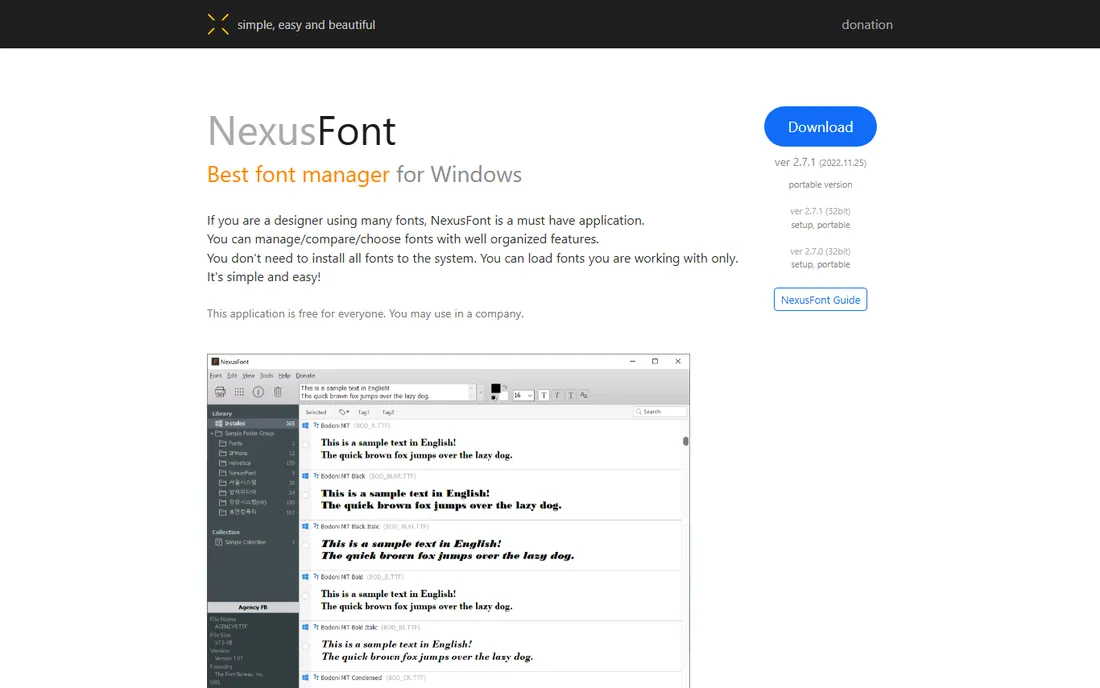Toggle the Italic T style button

coord(557,396)
